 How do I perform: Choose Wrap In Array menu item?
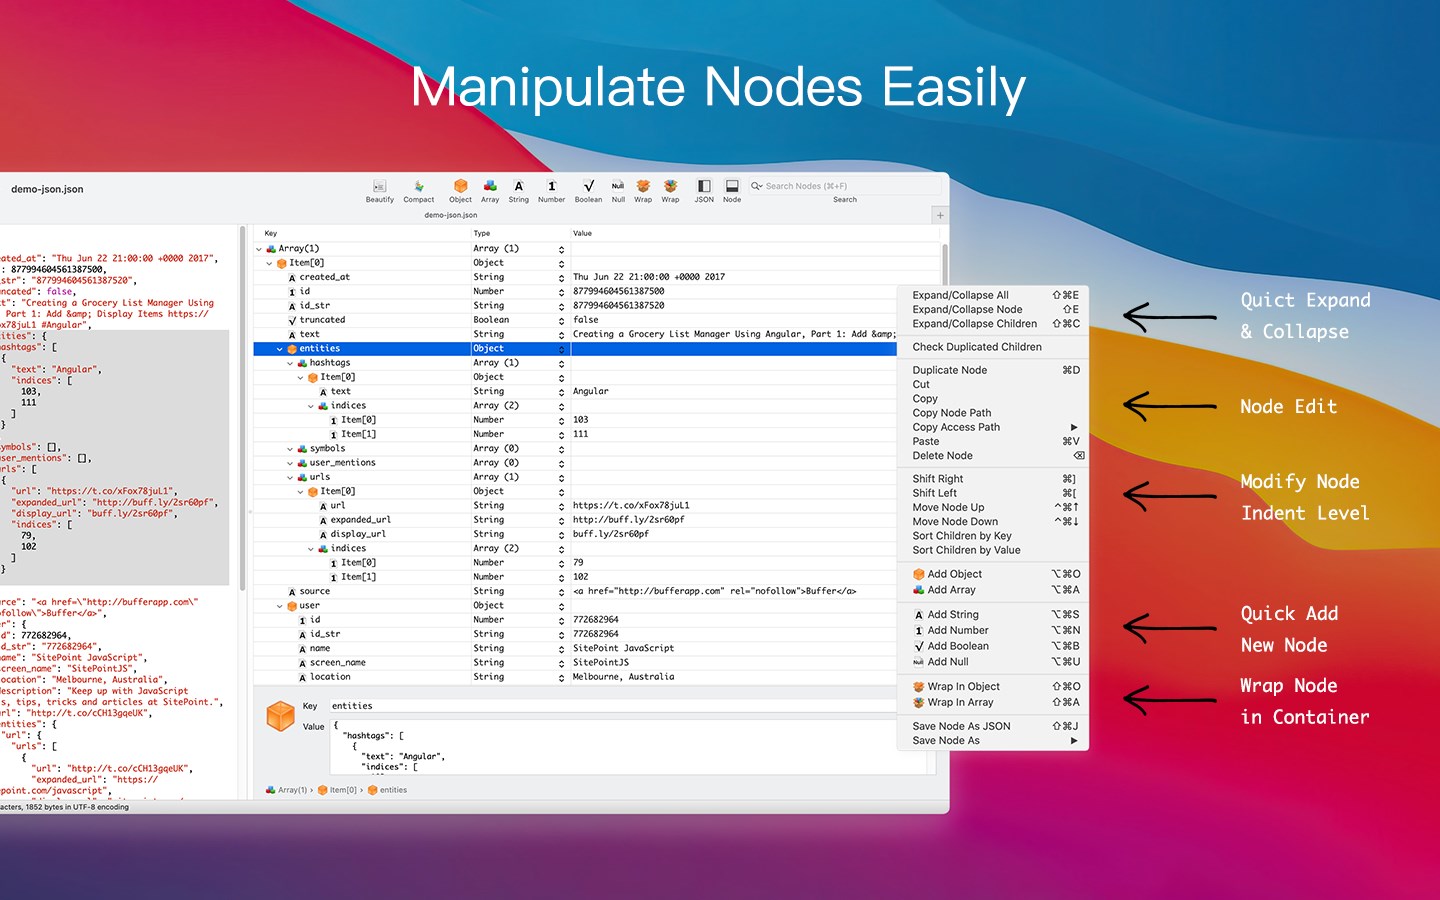pos(993,702)
